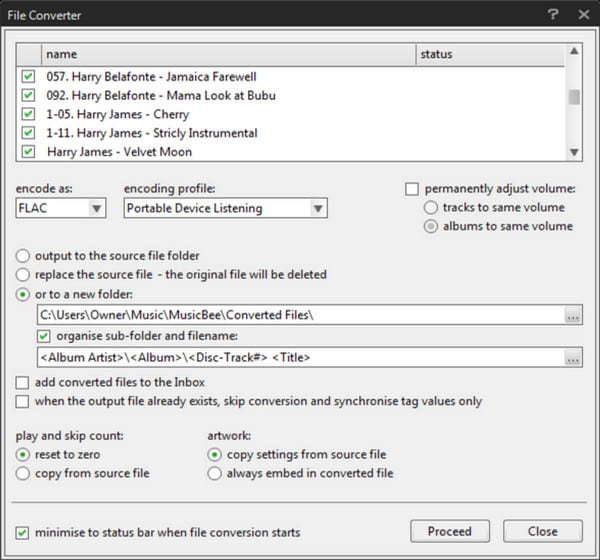Select always embed in converted file
600x560 pixels.
pyautogui.click(x=214, y=473)
